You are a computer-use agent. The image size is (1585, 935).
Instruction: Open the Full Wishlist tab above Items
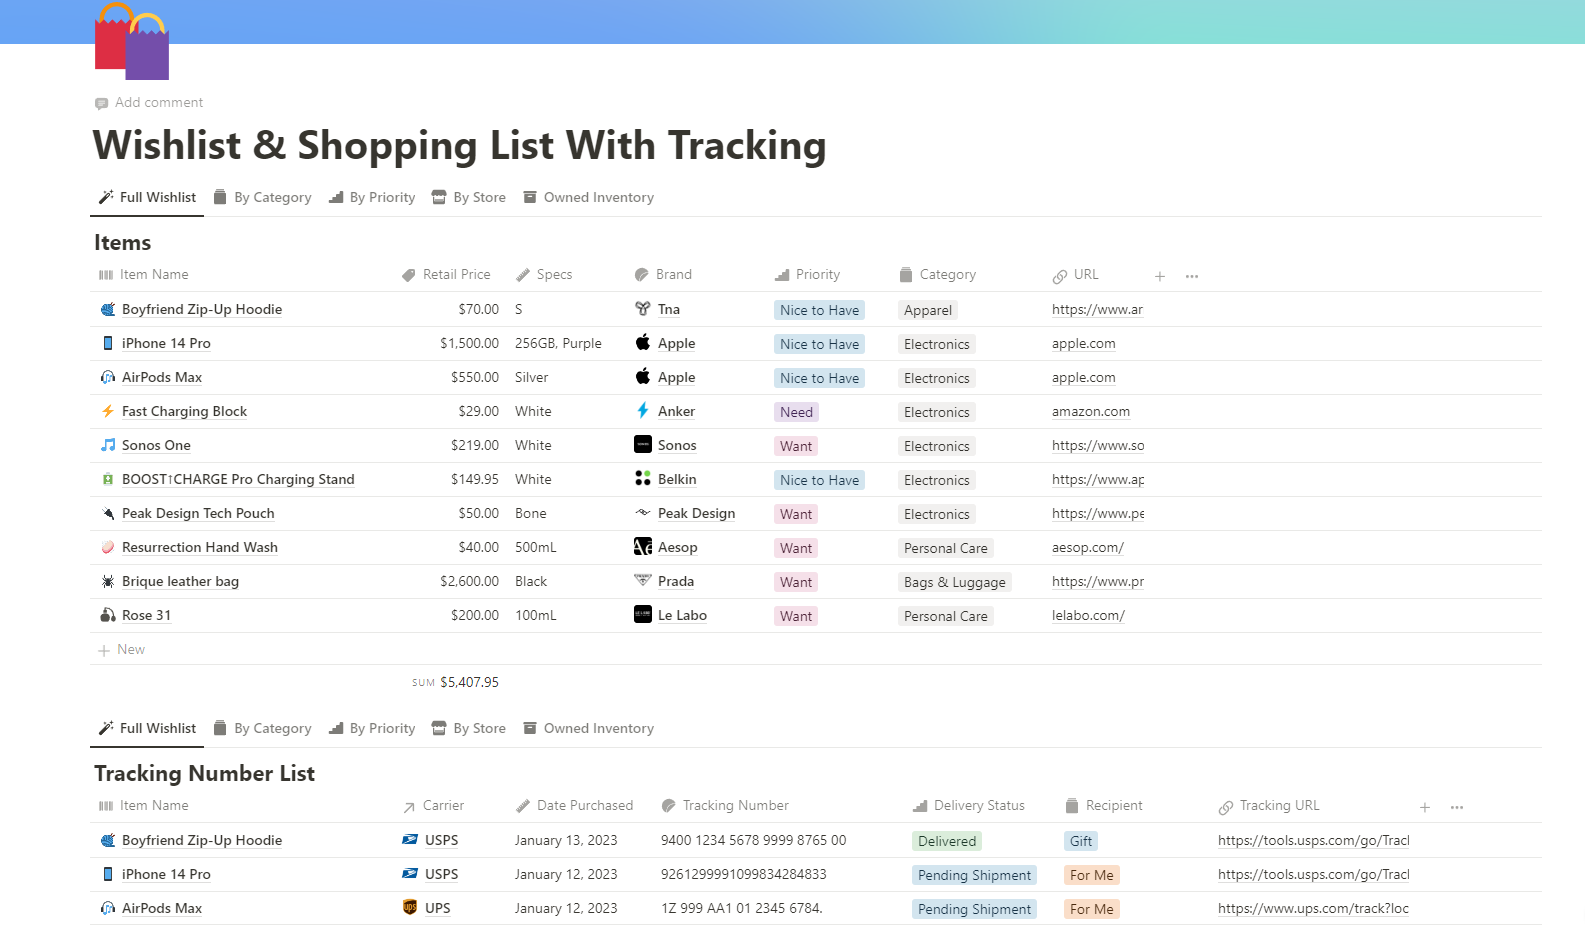pos(147,197)
